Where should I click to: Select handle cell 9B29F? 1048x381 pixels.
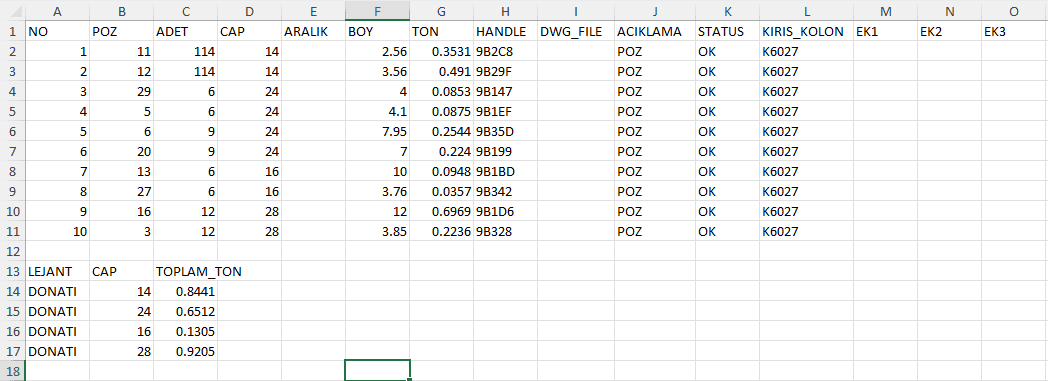coord(506,72)
